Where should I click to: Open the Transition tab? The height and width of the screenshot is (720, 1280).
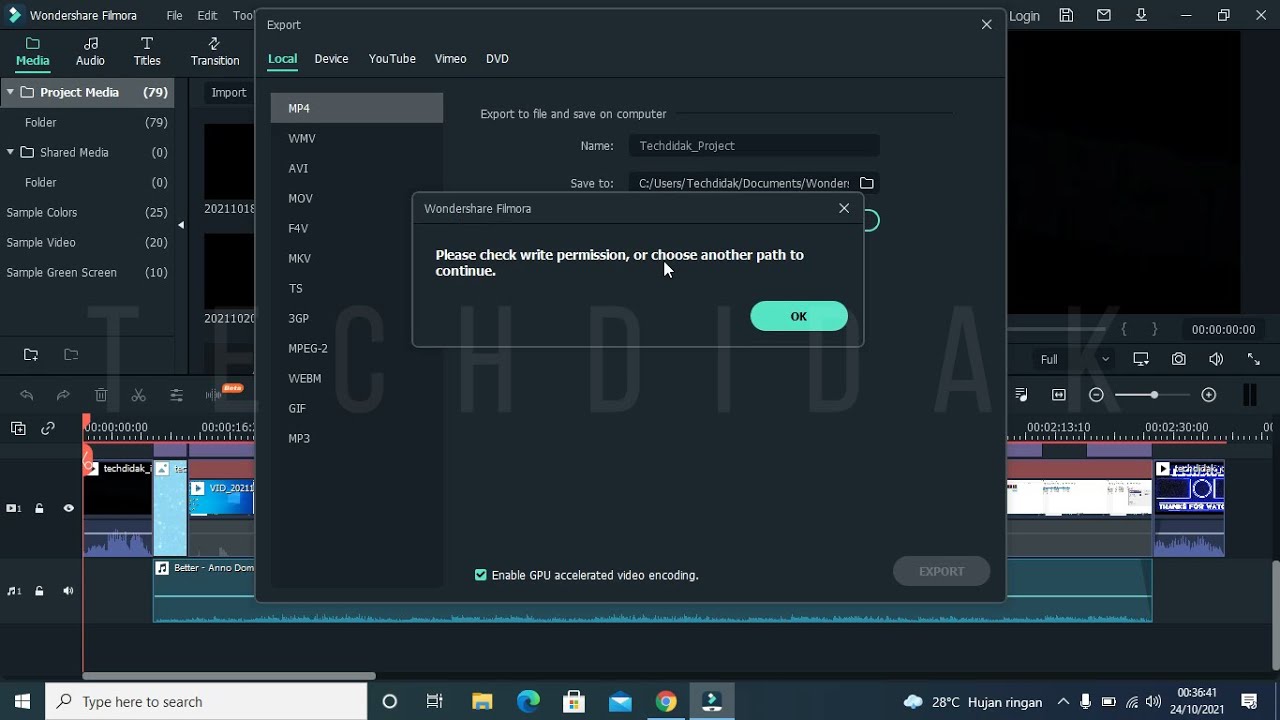tap(215, 51)
